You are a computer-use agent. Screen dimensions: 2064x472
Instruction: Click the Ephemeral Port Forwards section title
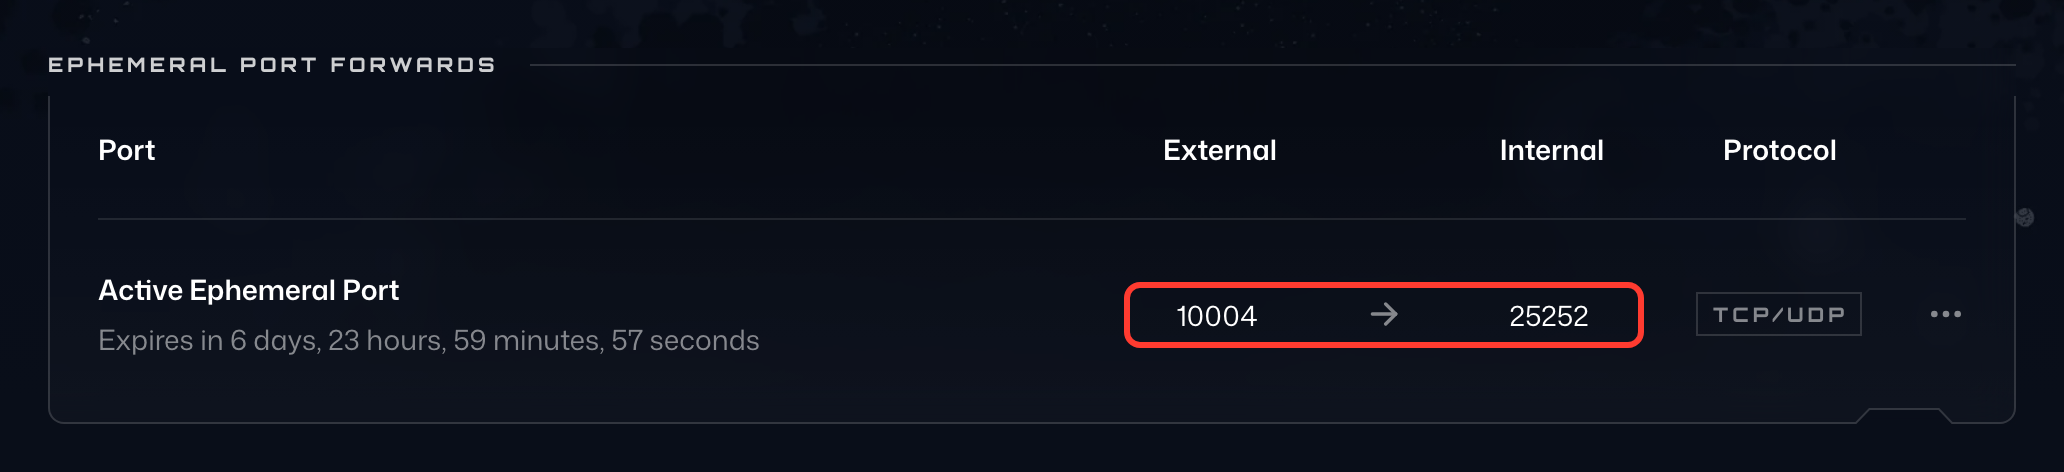coord(271,65)
